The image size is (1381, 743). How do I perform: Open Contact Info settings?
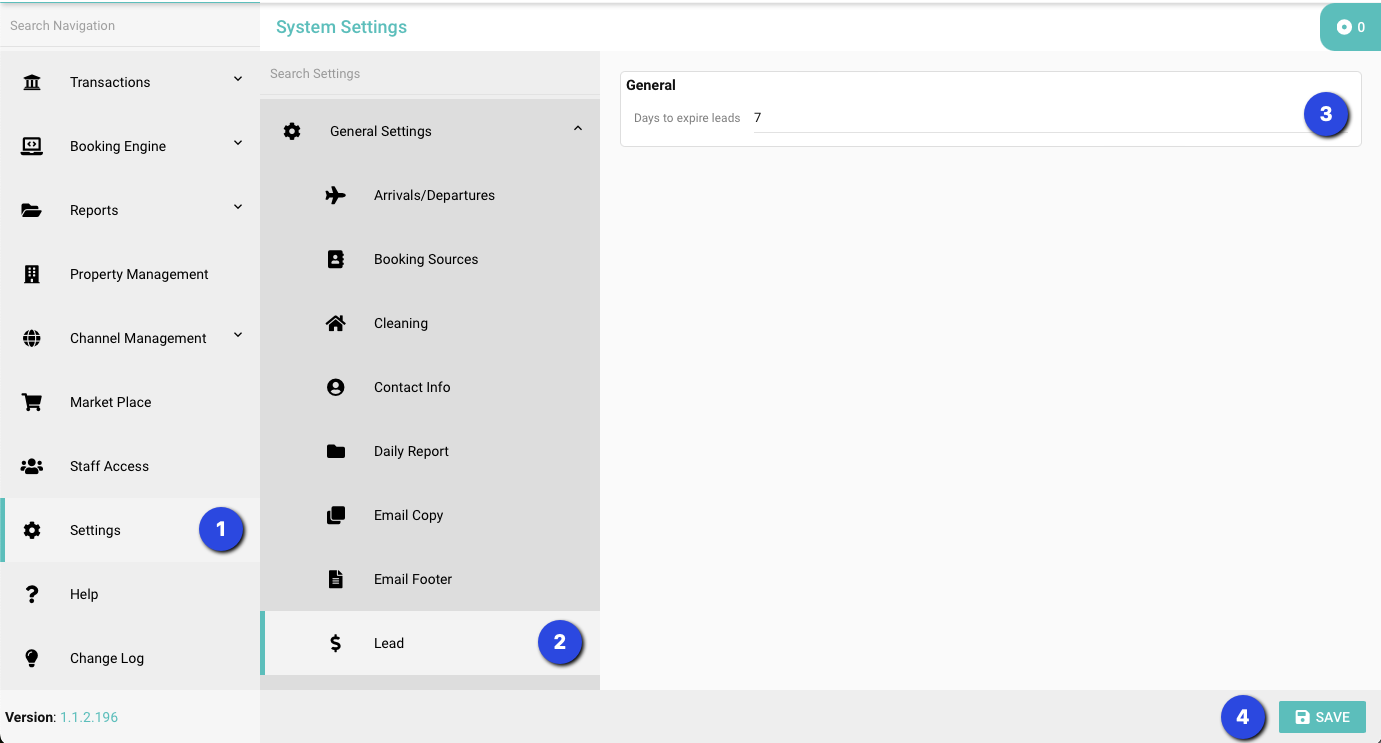tap(412, 387)
